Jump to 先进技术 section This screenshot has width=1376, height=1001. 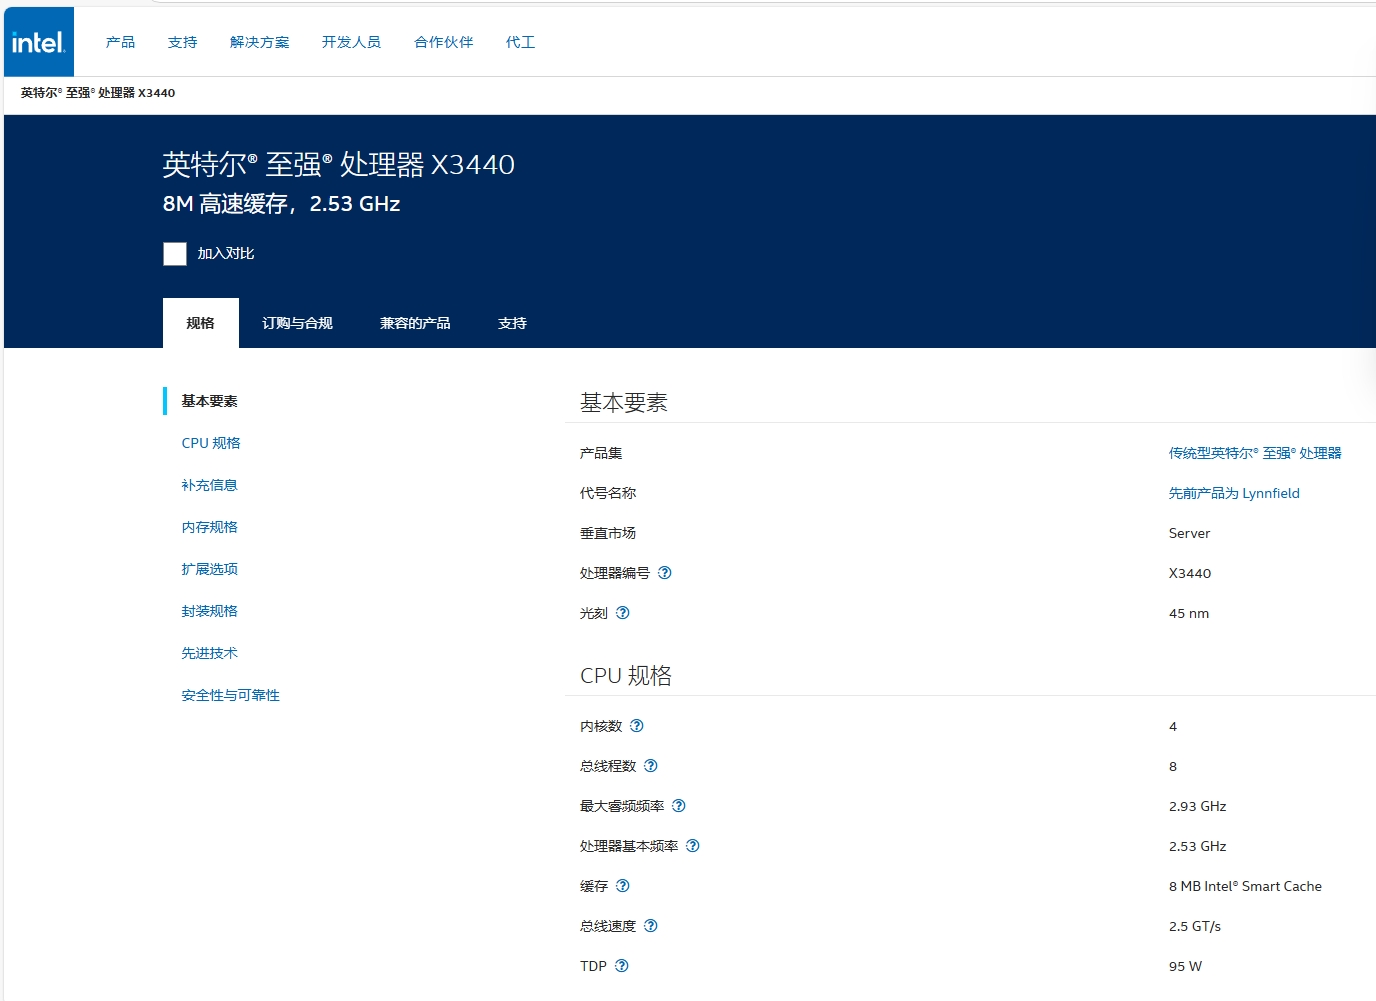pyautogui.click(x=210, y=653)
